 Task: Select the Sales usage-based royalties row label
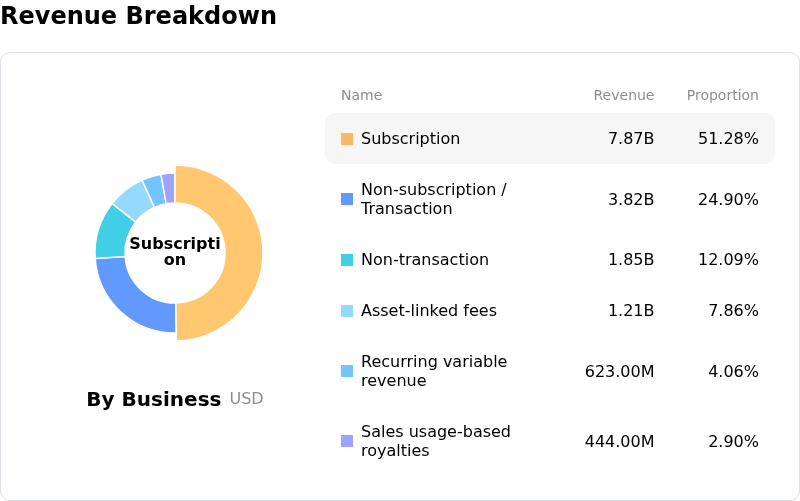tap(435, 441)
